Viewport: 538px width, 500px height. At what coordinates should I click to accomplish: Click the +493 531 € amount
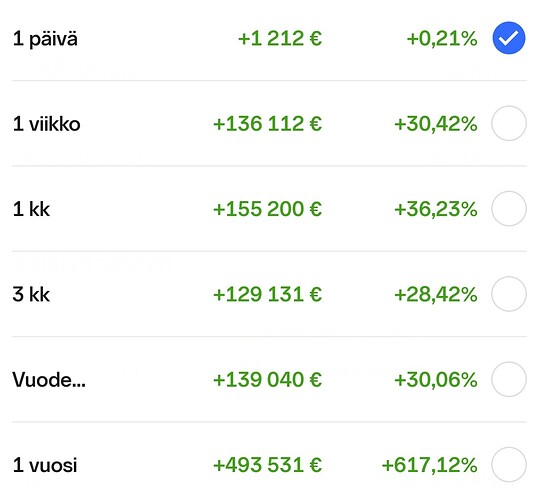click(x=268, y=465)
